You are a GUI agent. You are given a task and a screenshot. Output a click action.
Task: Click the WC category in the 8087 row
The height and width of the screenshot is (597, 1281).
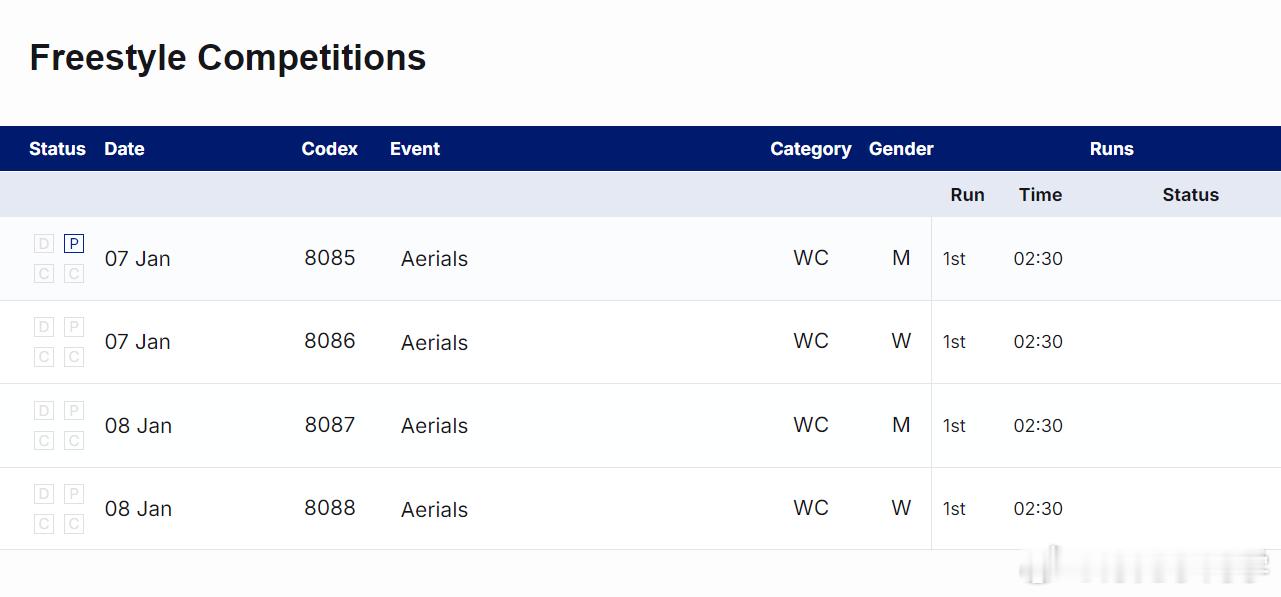click(x=811, y=425)
